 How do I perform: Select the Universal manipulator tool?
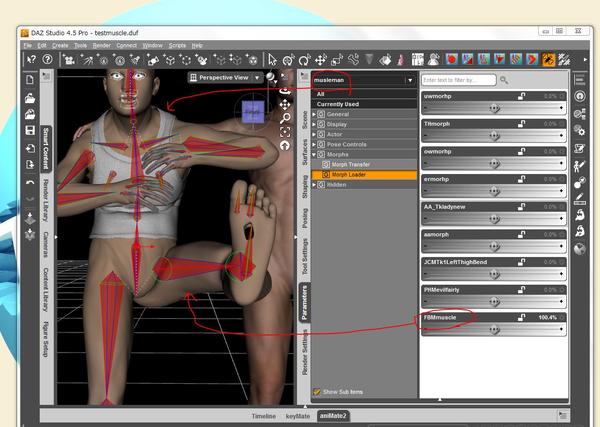click(x=288, y=60)
